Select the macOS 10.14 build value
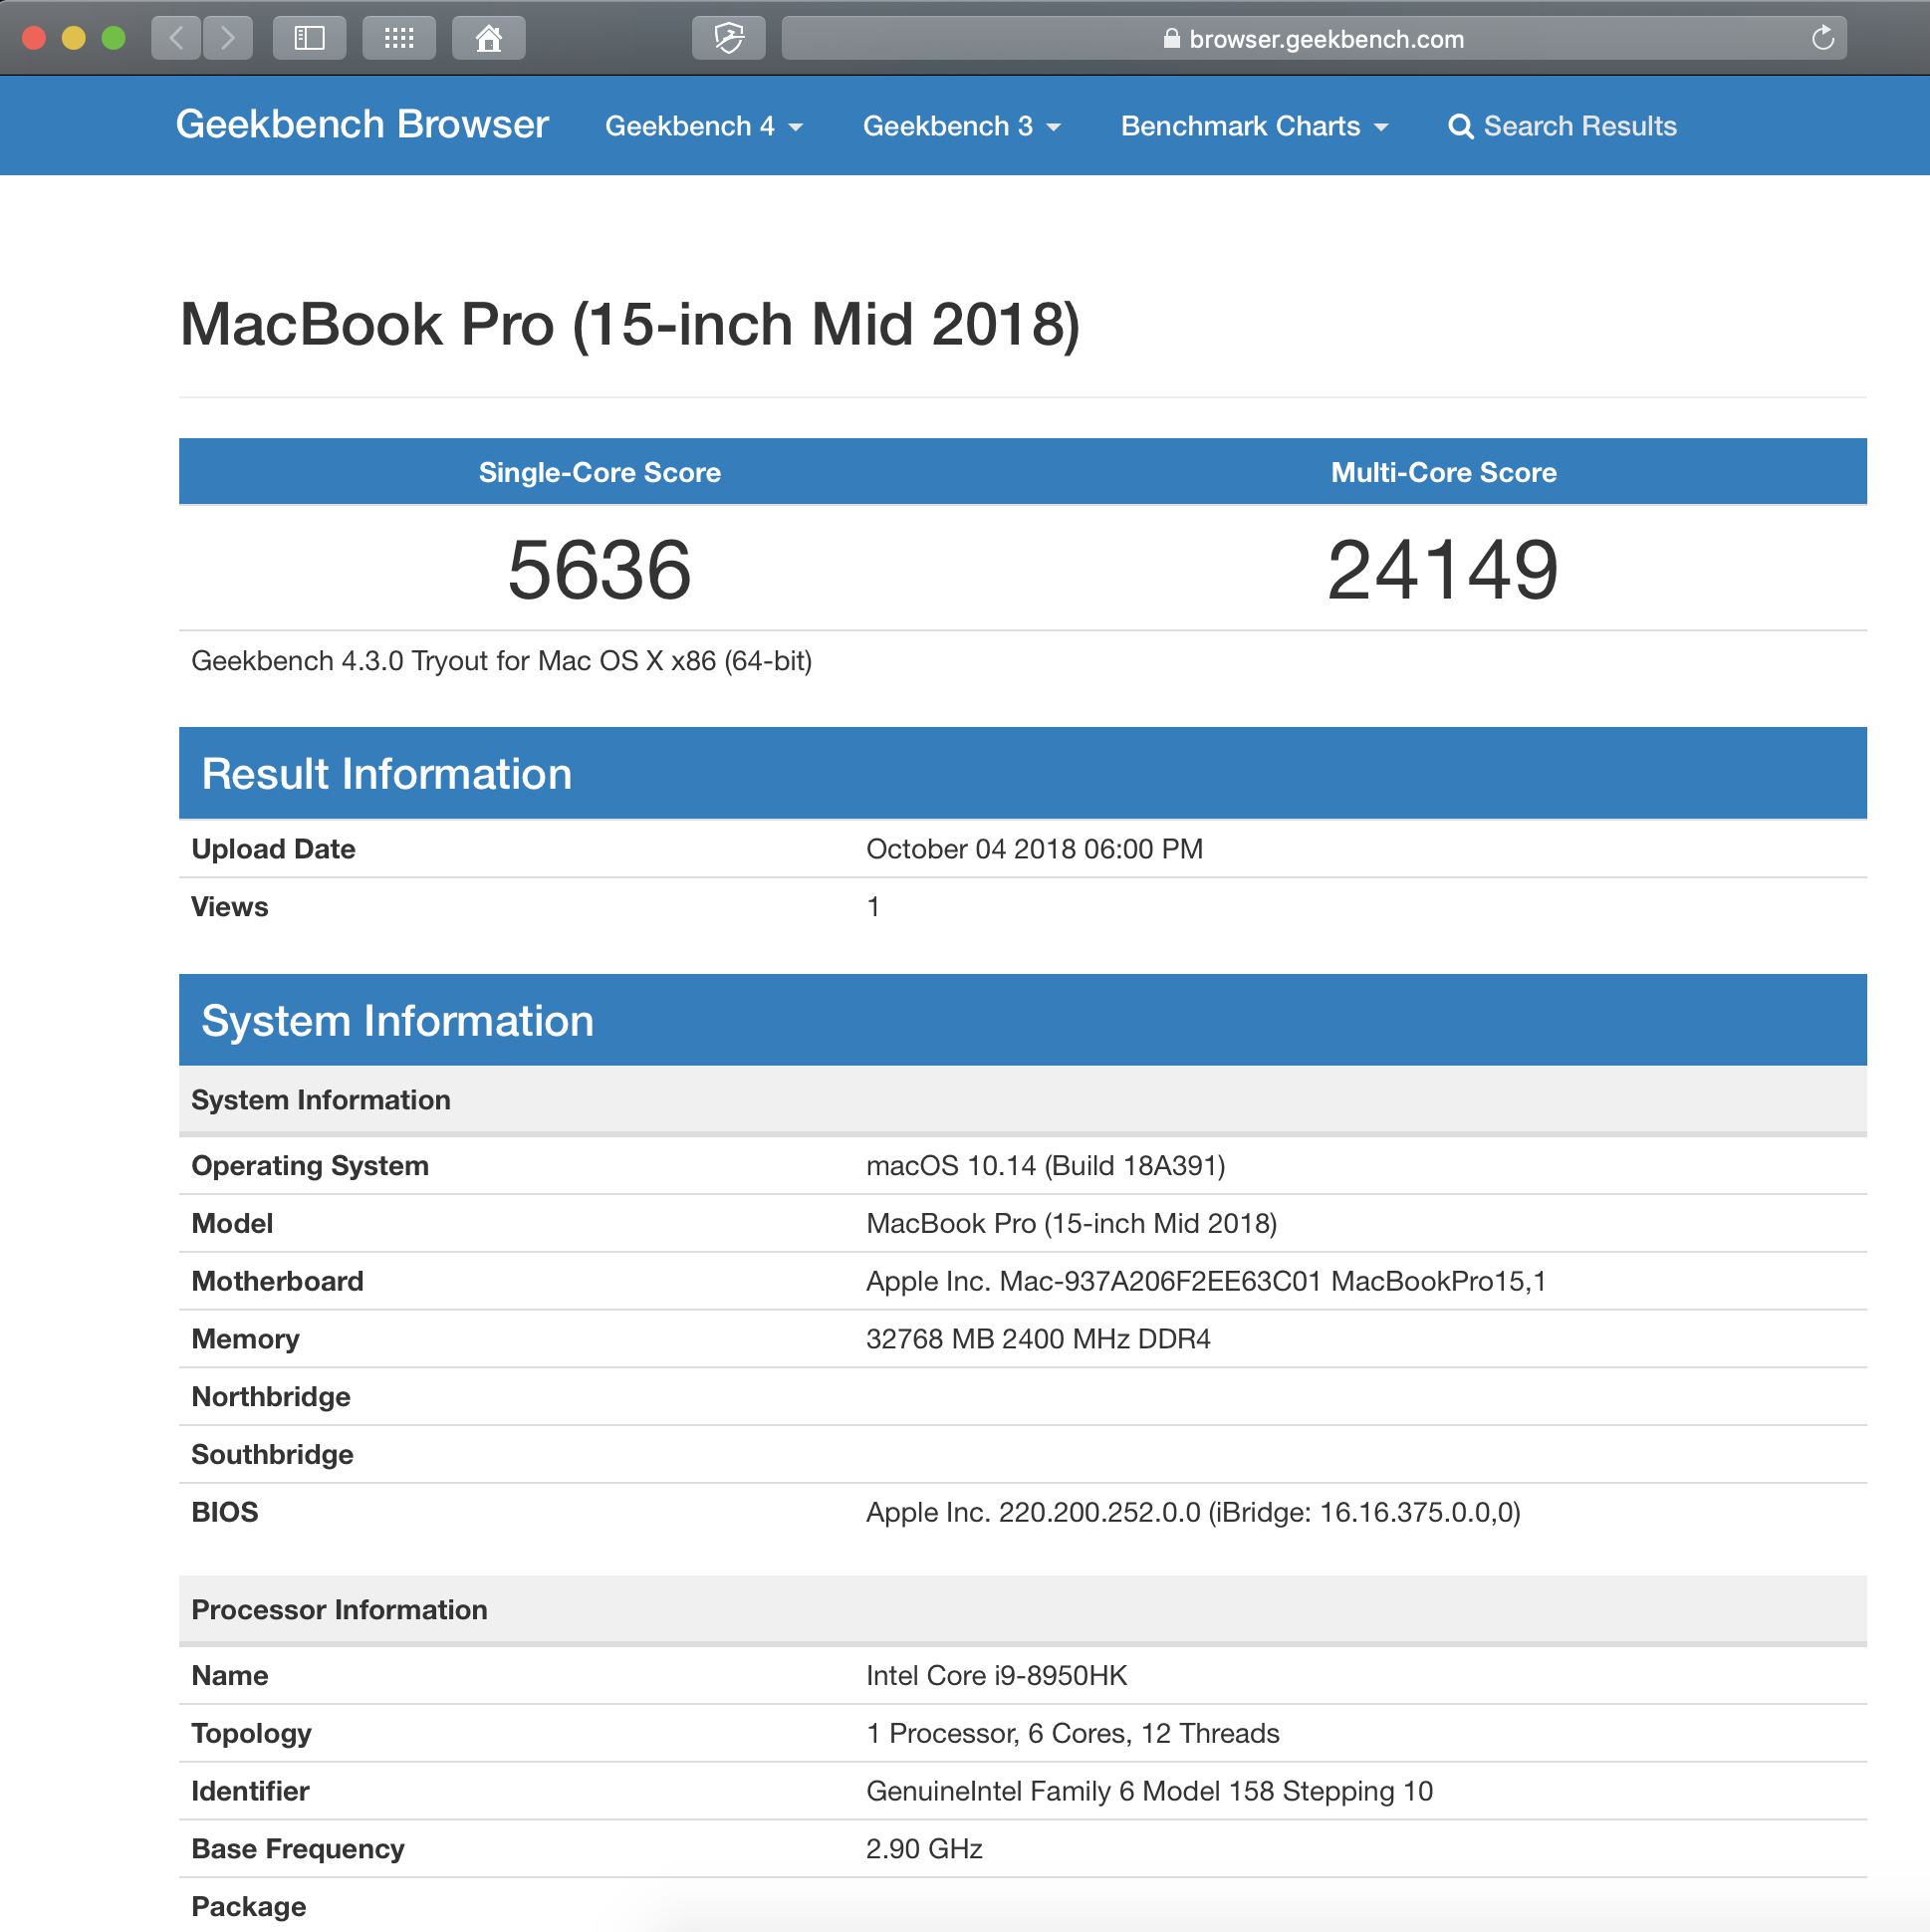 coord(1045,1166)
